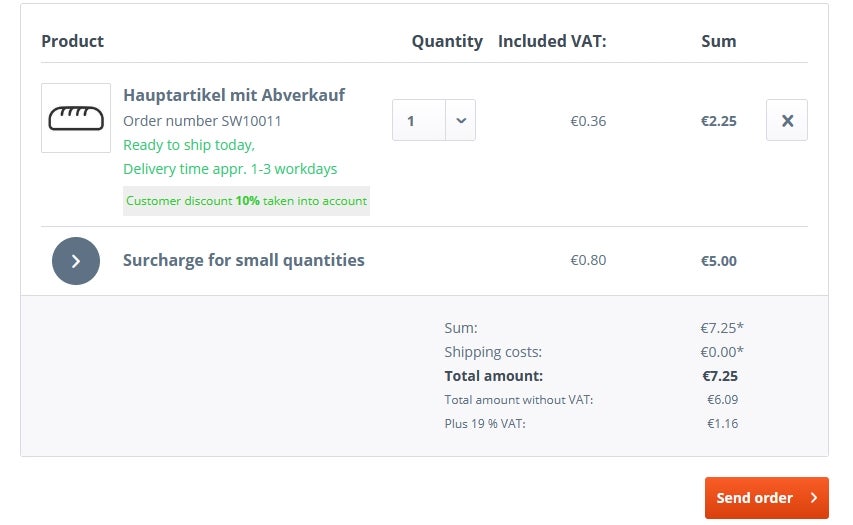Click the Send order button
Screen dimensions: 853x525
pos(767,498)
